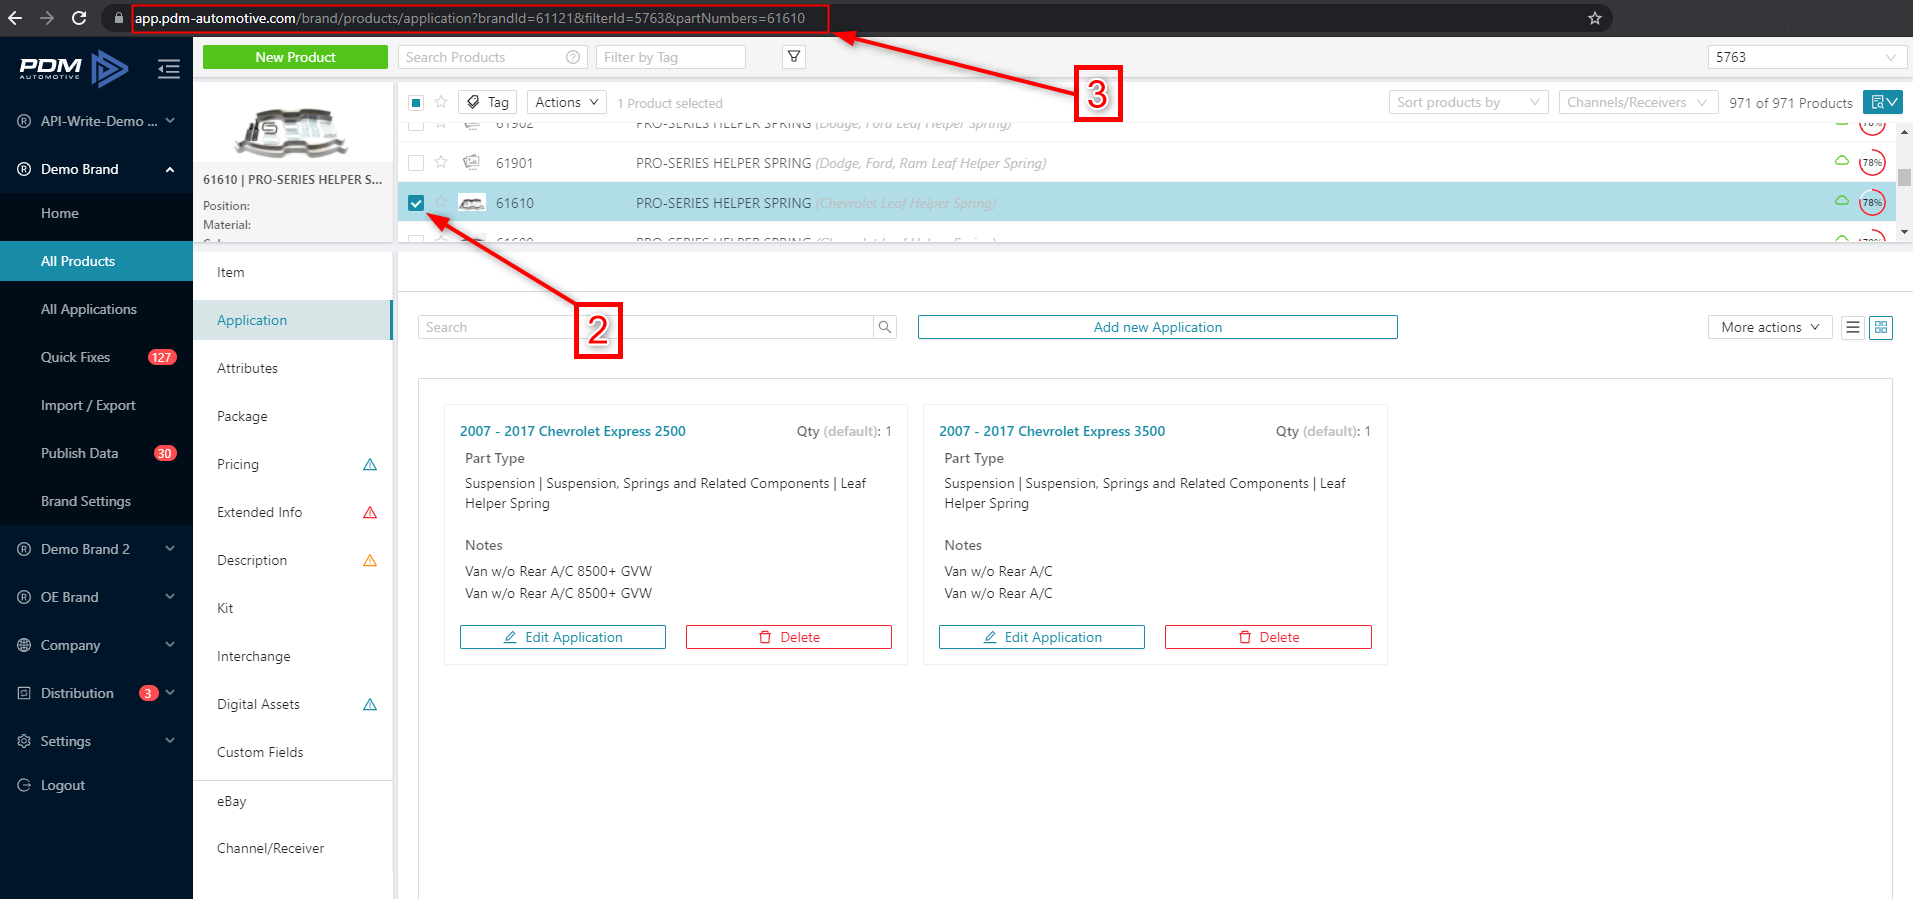Click the New Product button
The image size is (1913, 899).
[x=295, y=57]
